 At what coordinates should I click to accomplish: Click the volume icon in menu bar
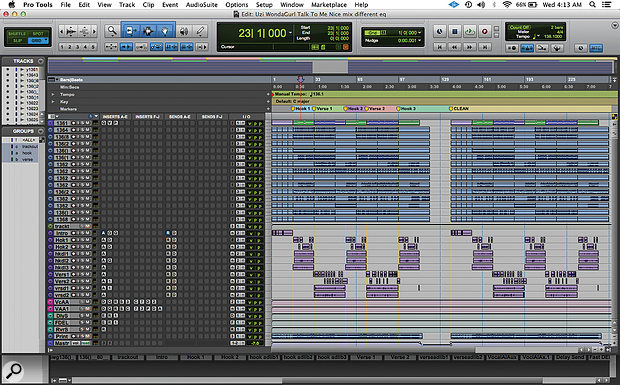(481, 5)
